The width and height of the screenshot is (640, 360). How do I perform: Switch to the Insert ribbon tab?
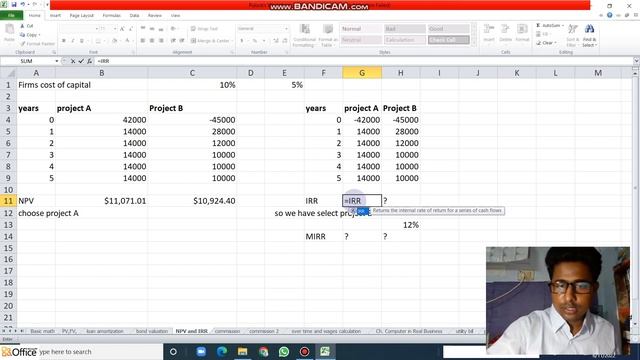click(x=55, y=16)
